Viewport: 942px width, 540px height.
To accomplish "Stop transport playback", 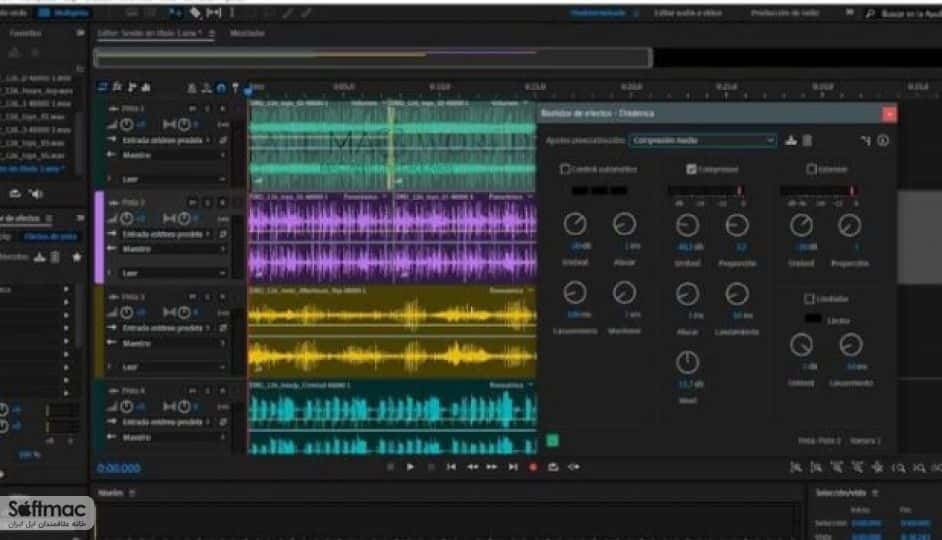I will 390,467.
